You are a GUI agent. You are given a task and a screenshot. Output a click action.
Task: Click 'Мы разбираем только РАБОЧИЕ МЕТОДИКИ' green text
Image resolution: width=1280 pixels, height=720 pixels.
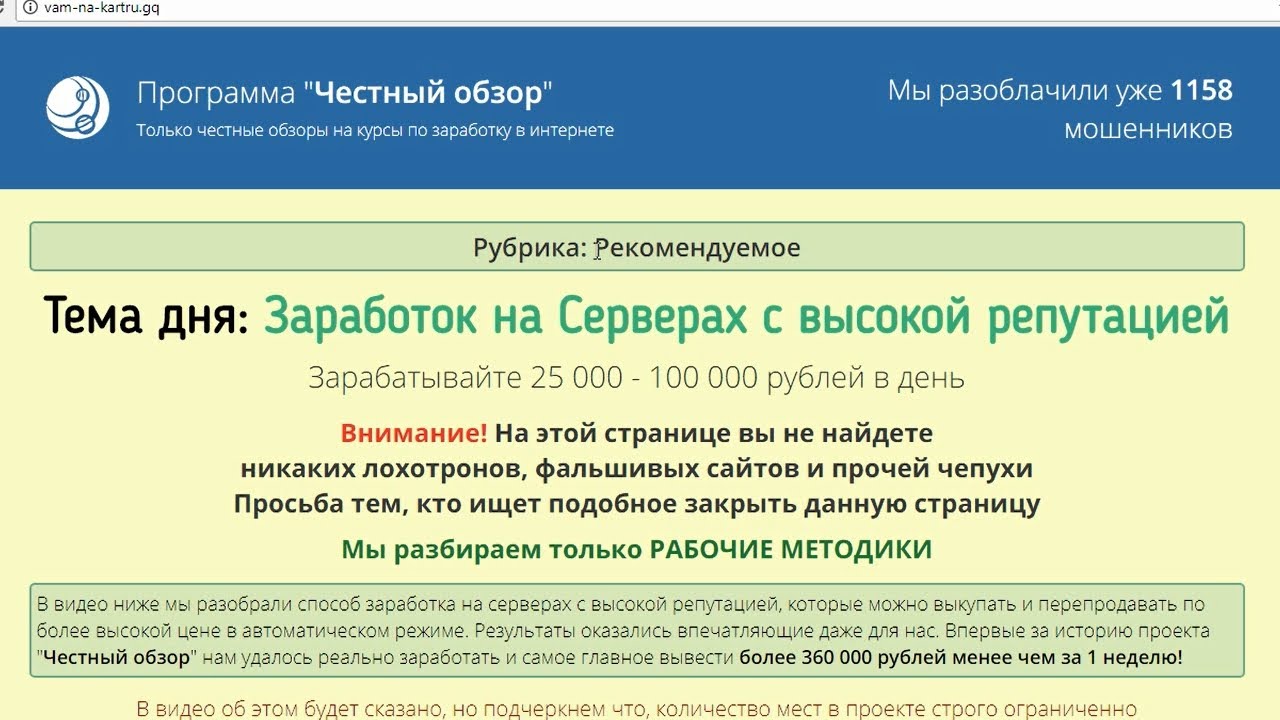(637, 549)
